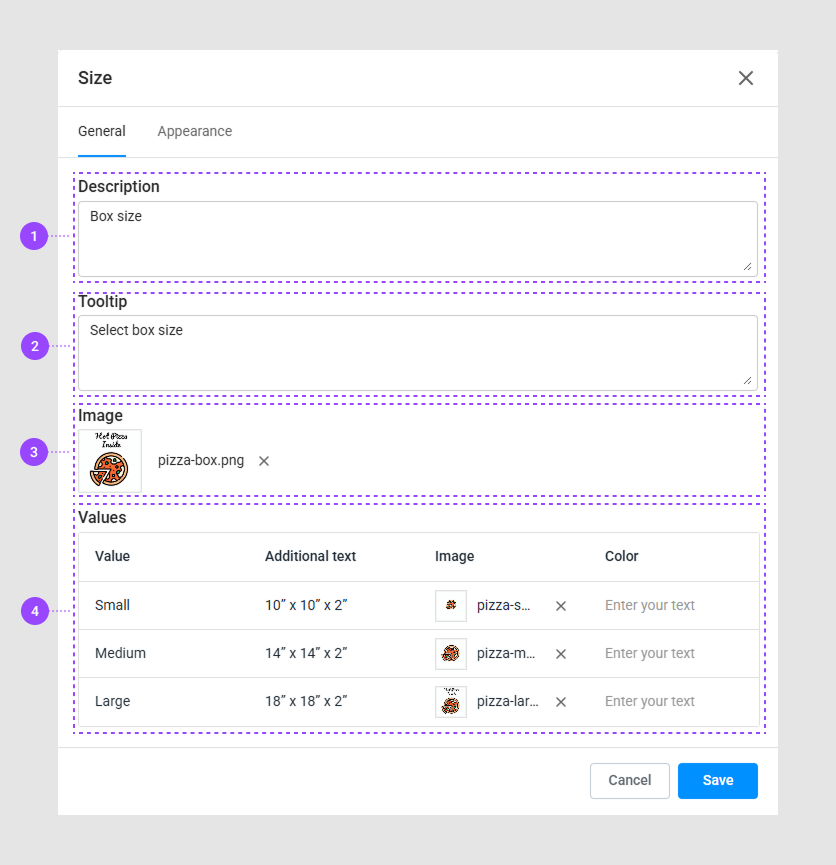Screen dimensions: 836x865
Task: Remove the Large row image
Action: [x=561, y=702]
